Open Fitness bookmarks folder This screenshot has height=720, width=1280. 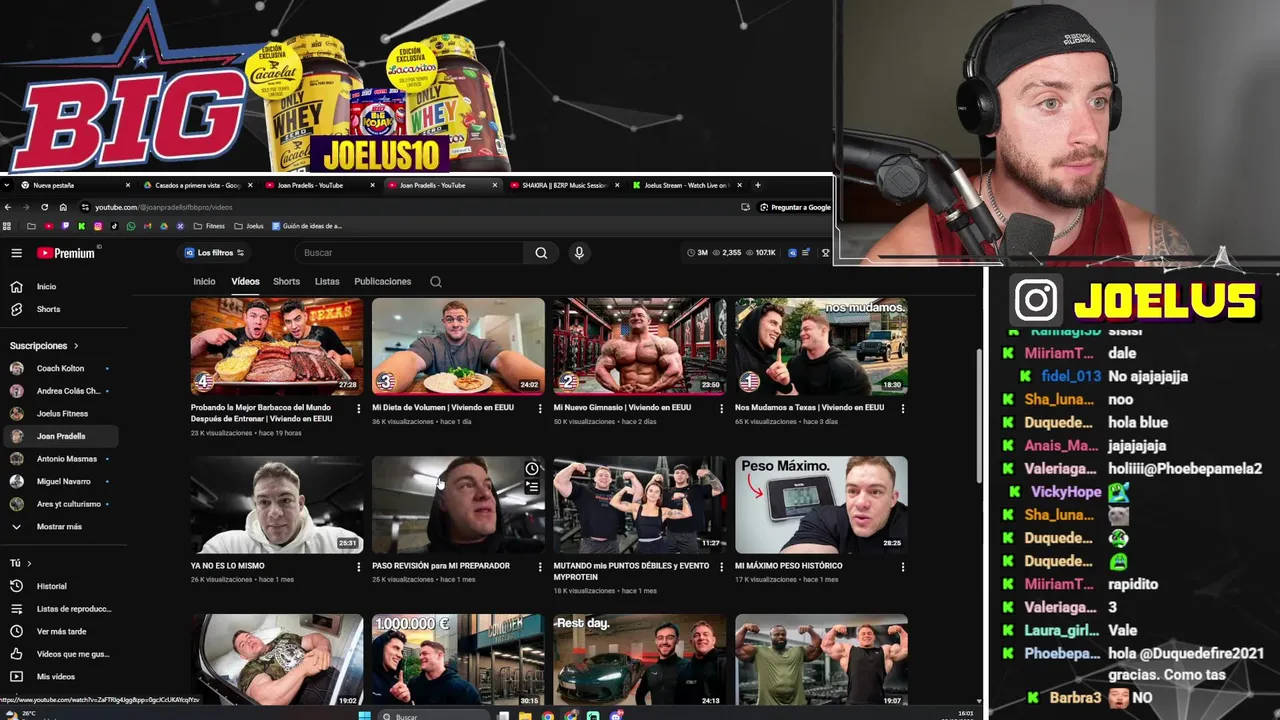point(207,226)
